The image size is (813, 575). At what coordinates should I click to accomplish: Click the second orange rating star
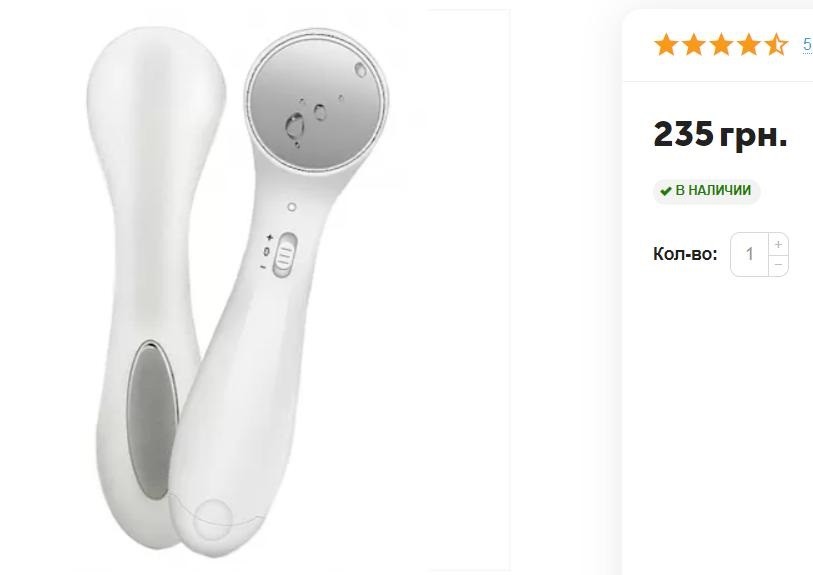coord(693,44)
